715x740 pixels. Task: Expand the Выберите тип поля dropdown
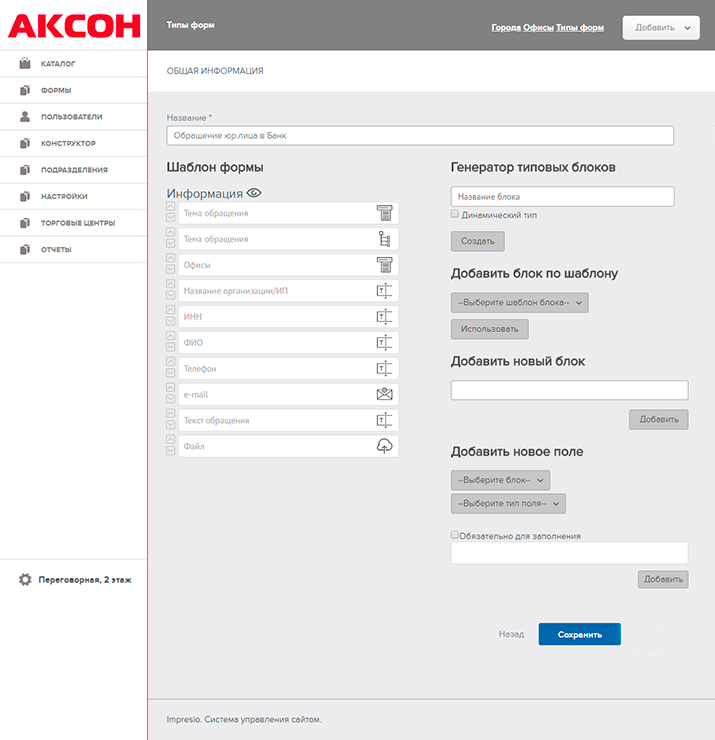(508, 504)
